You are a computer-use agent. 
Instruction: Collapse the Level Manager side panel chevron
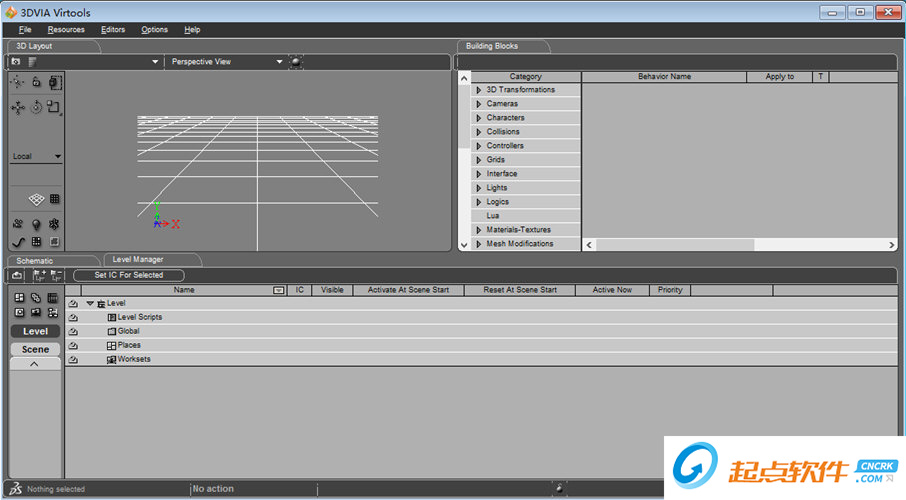click(x=35, y=364)
